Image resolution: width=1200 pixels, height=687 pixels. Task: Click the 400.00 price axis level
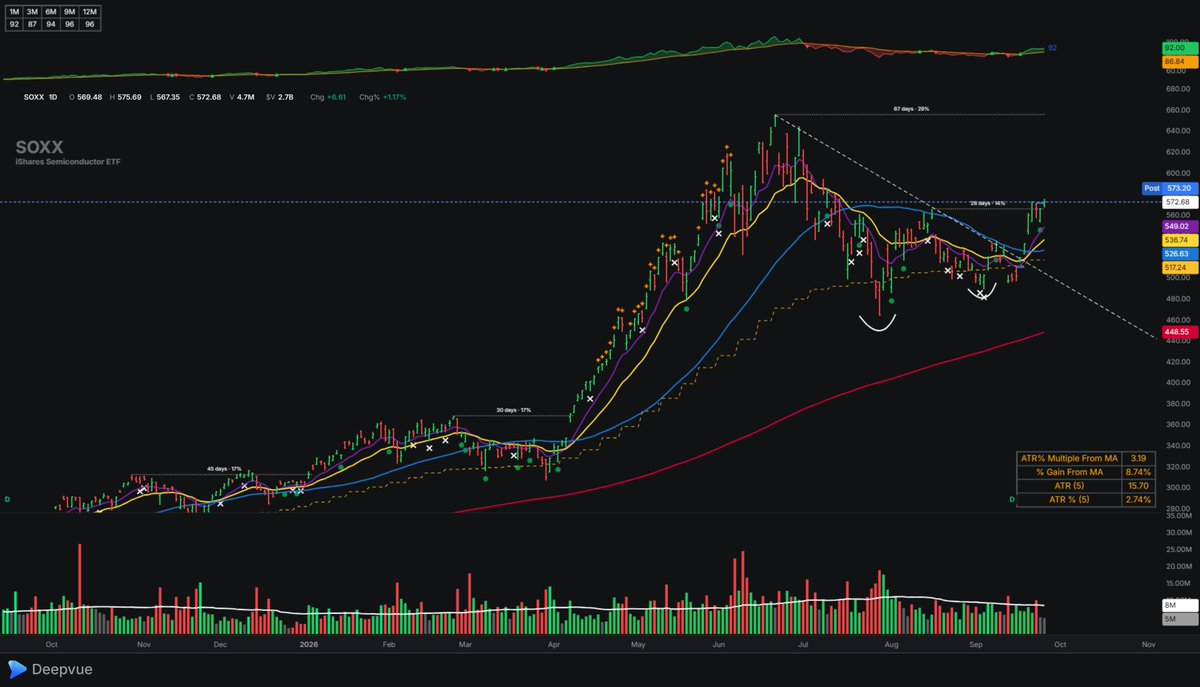1176,382
